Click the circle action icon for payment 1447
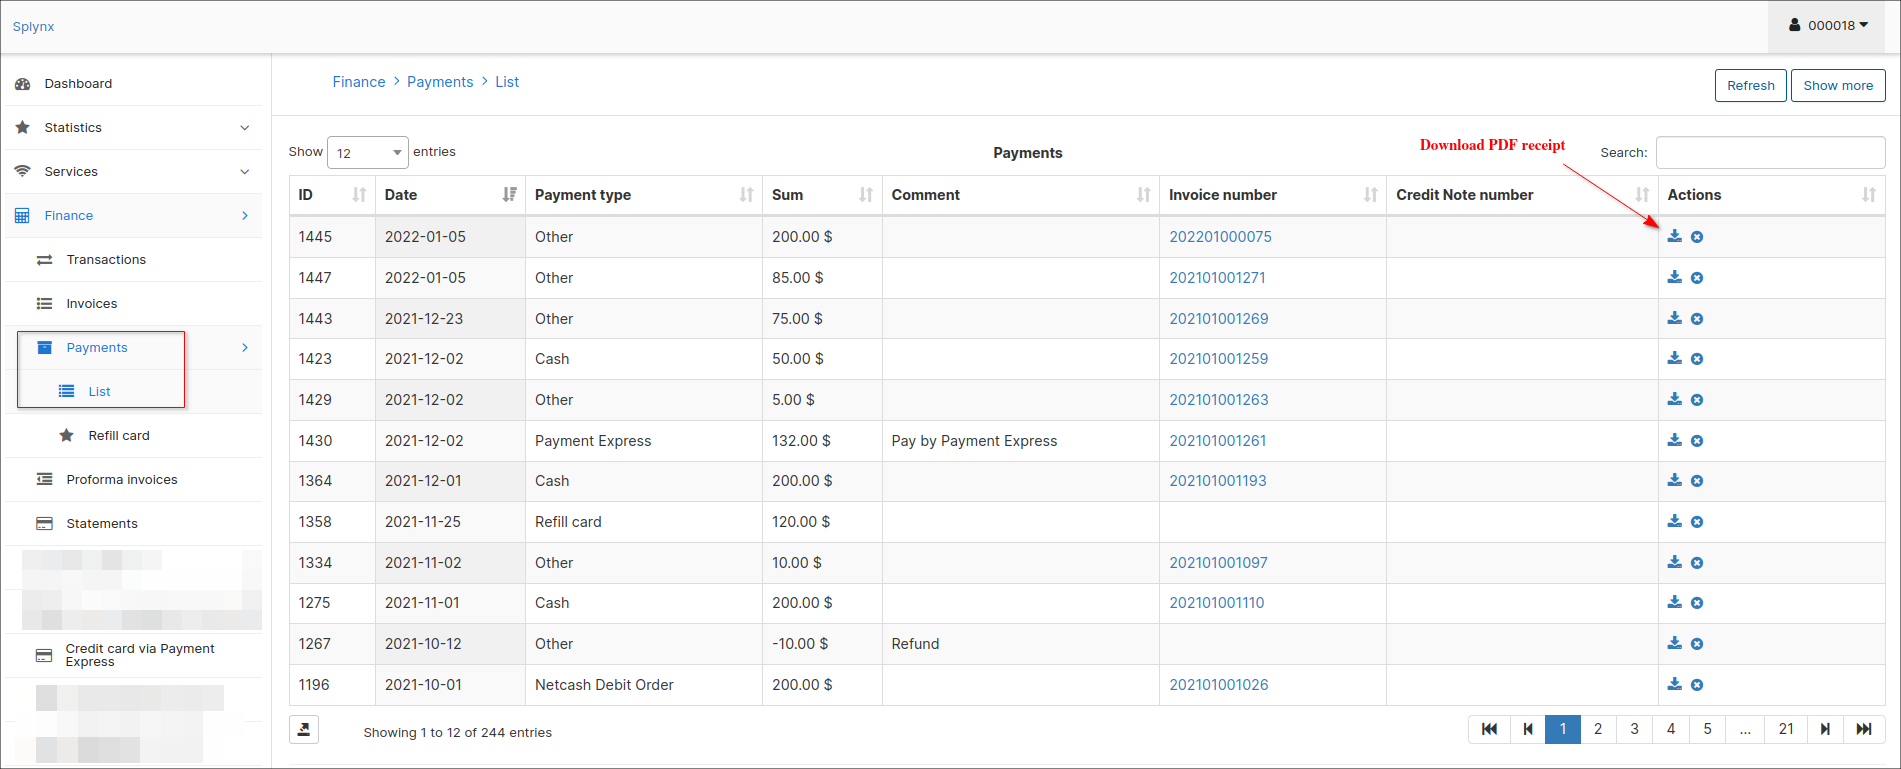The height and width of the screenshot is (769, 1901). [1697, 278]
